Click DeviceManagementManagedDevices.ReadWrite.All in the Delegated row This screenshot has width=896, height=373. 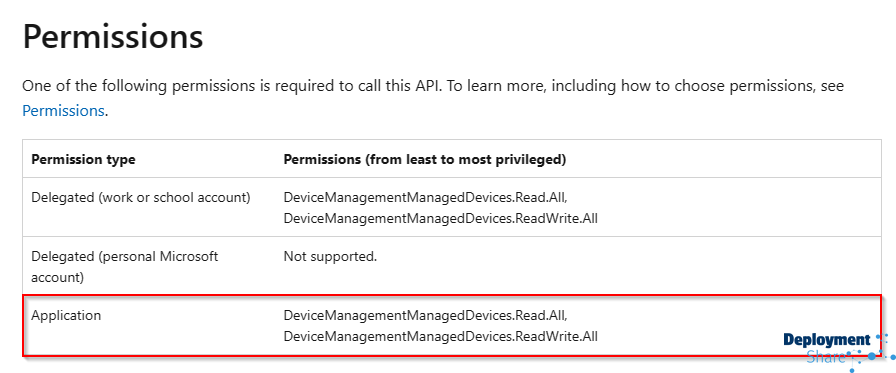[x=441, y=218]
